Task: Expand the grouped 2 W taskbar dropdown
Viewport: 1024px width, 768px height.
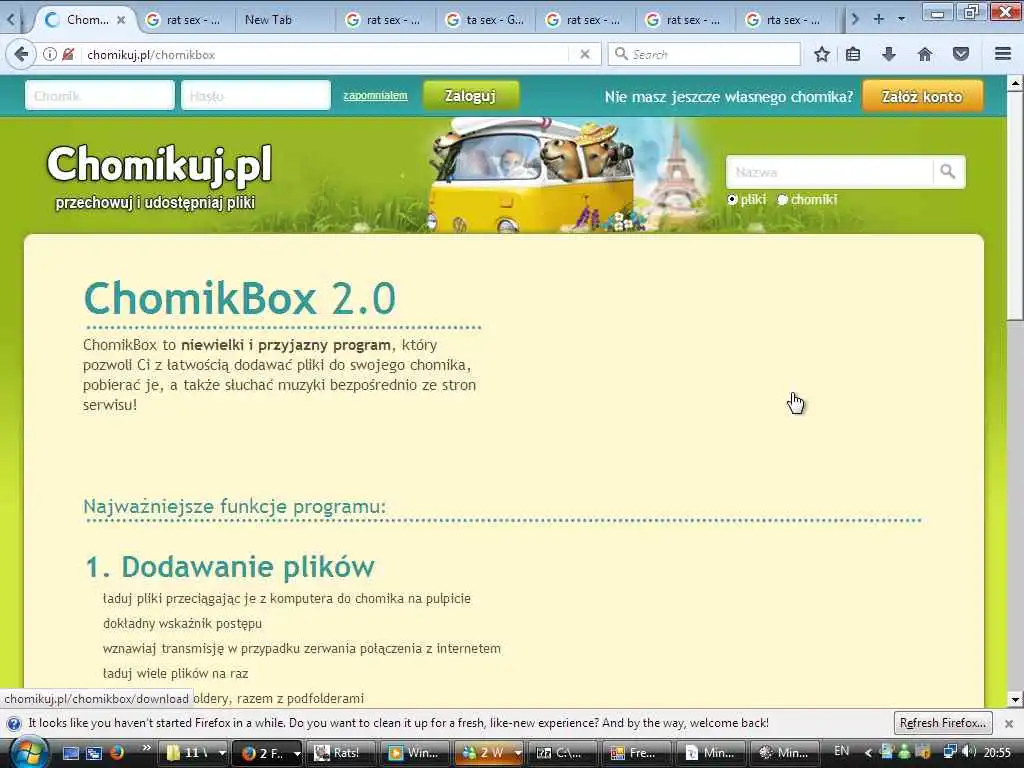Action: coord(517,753)
